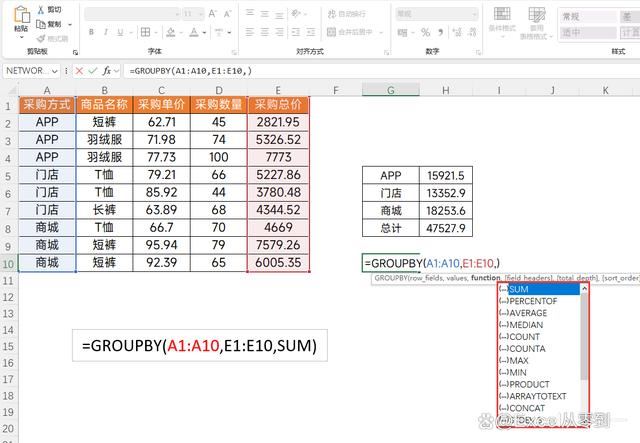Open the font name combo box
Viewport: 640px width, 443px height.
pyautogui.click(x=132, y=14)
